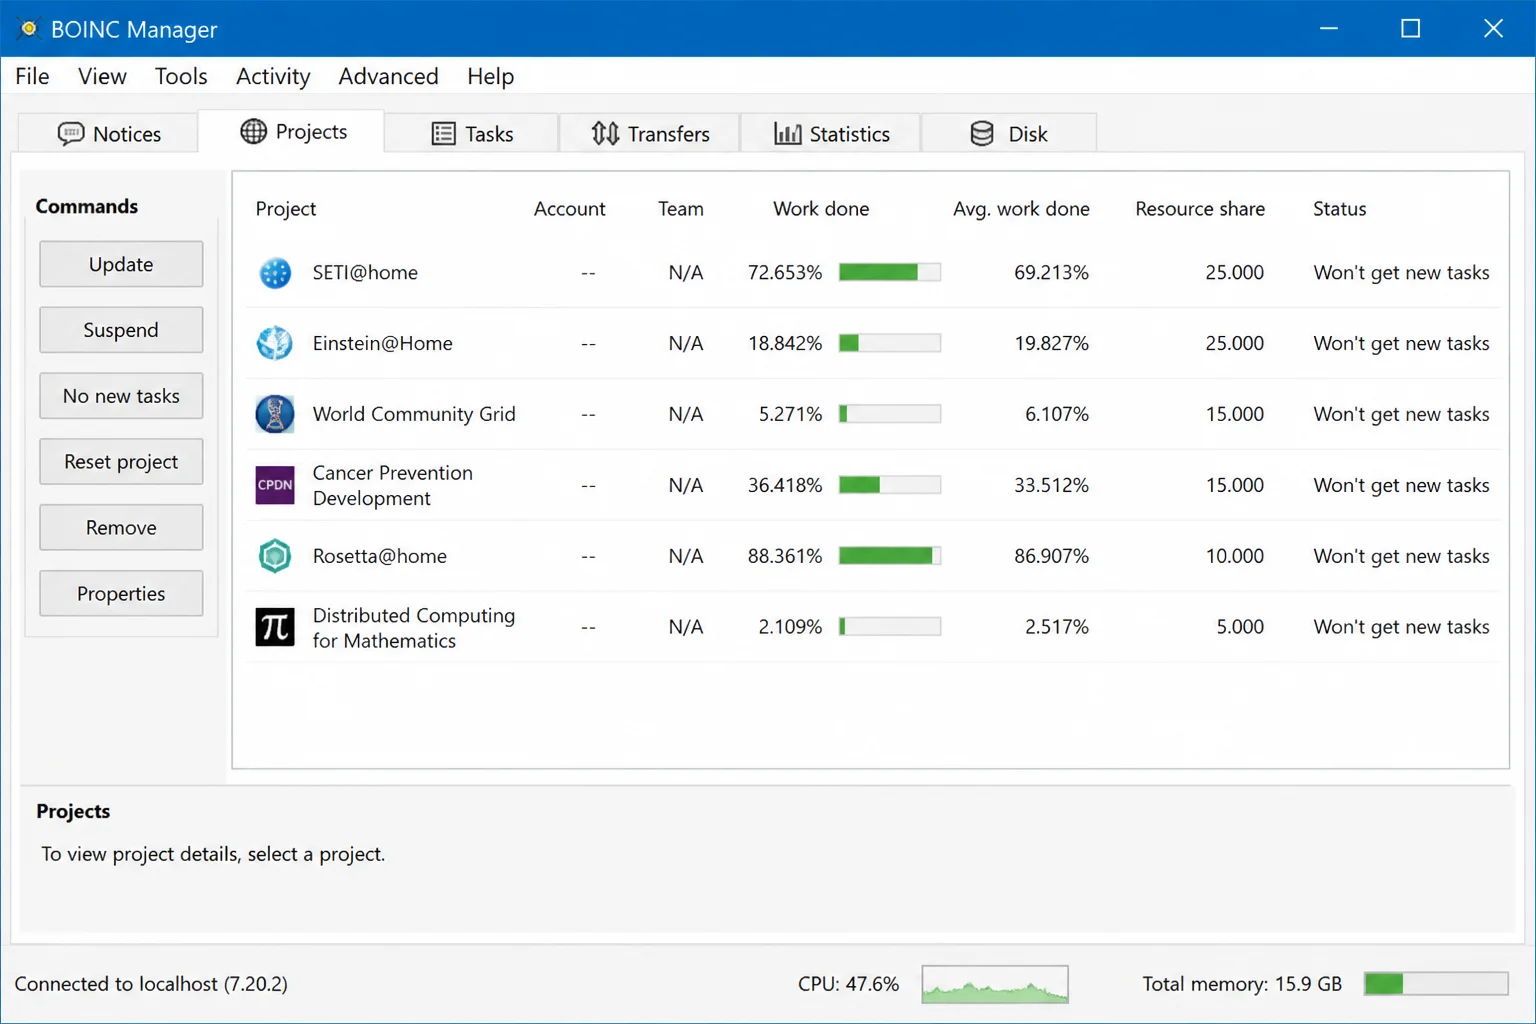Click the World Community Grid icon
Screen dimensions: 1536x1024
(275, 414)
